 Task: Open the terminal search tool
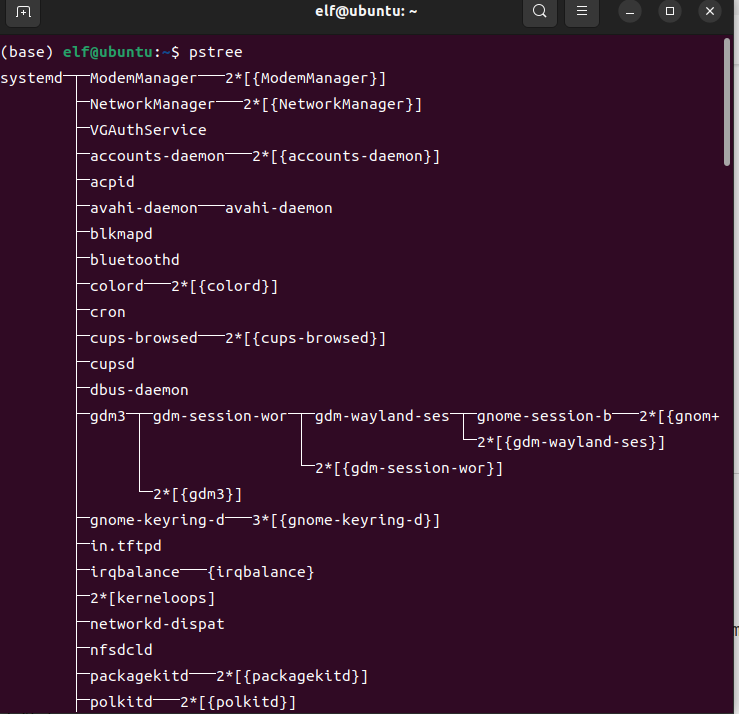coord(540,11)
